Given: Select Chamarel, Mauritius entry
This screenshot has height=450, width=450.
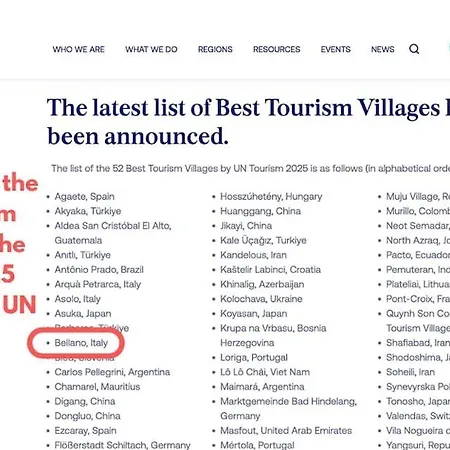Looking at the screenshot, I should click(97, 387).
